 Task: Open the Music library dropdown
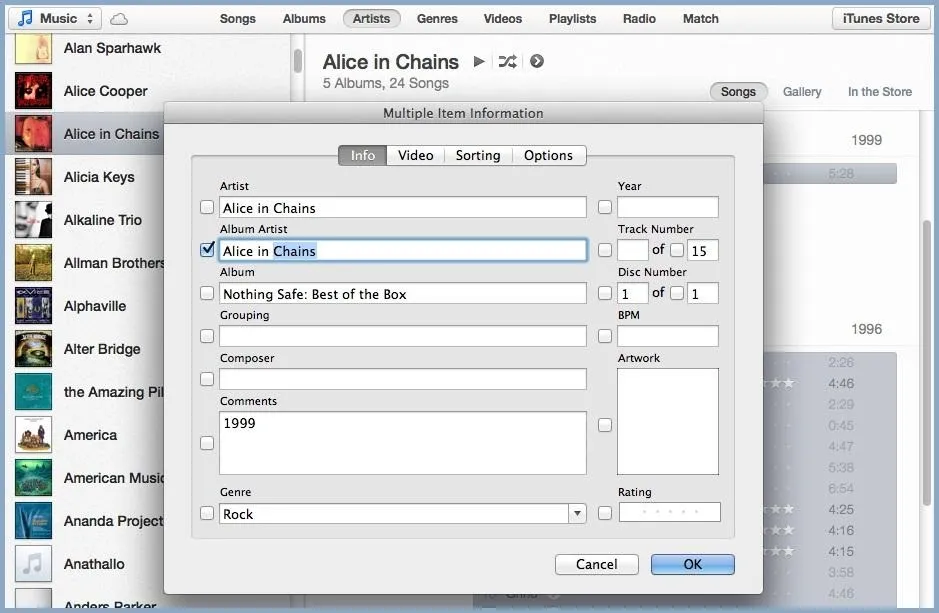[x=55, y=19]
